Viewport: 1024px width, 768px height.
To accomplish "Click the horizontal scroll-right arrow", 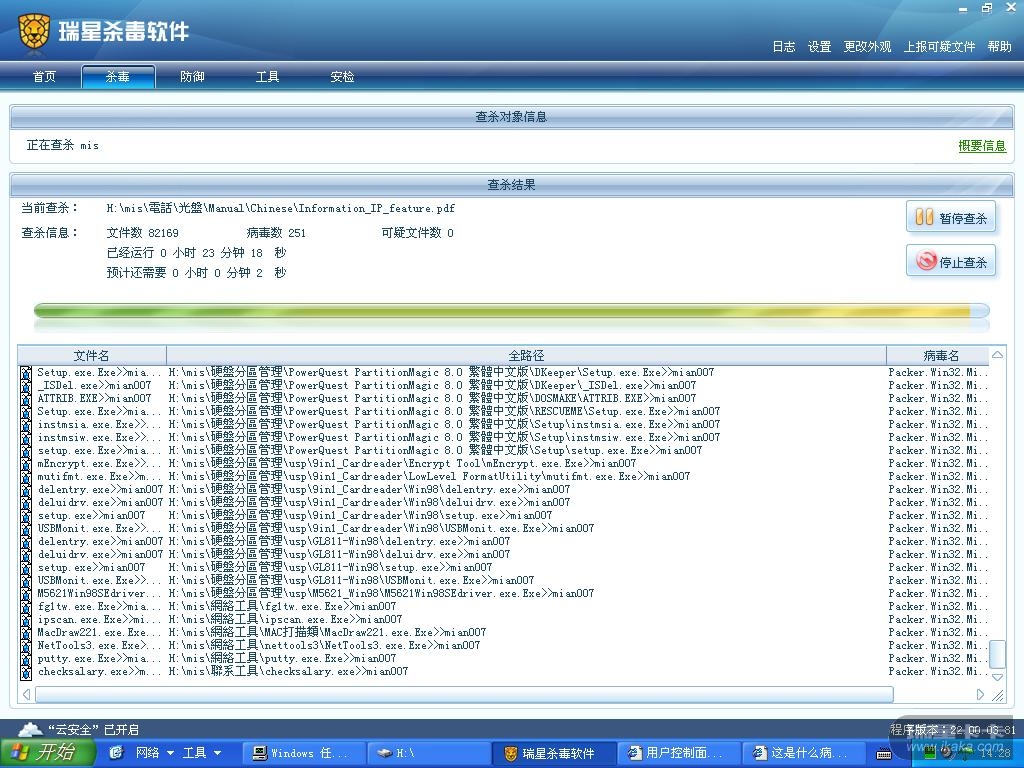I will [x=980, y=694].
